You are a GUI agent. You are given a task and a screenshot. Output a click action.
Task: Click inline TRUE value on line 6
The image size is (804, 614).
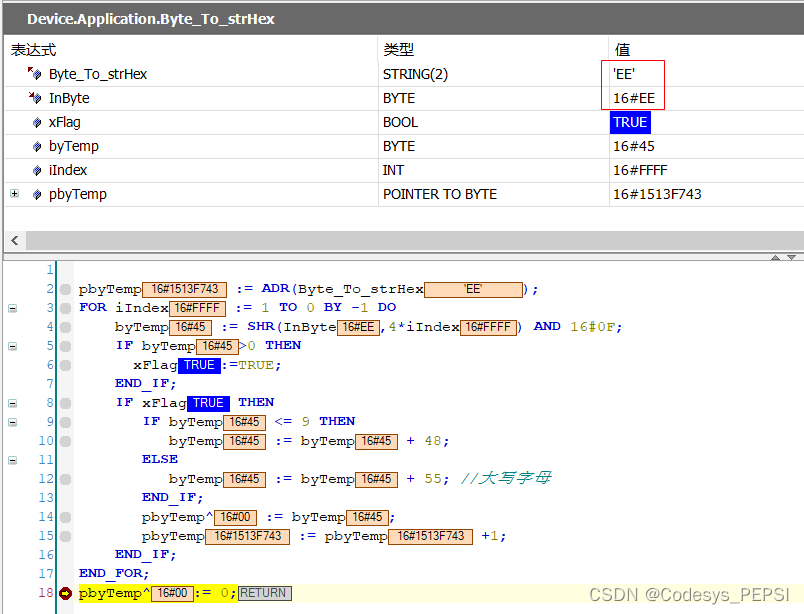pyautogui.click(x=199, y=365)
